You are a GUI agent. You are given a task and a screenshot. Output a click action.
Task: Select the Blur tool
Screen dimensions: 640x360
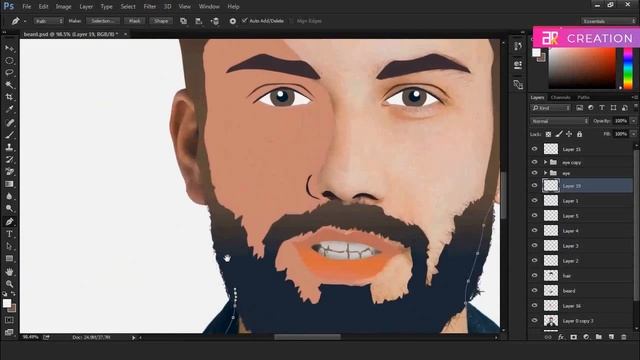(x=9, y=196)
